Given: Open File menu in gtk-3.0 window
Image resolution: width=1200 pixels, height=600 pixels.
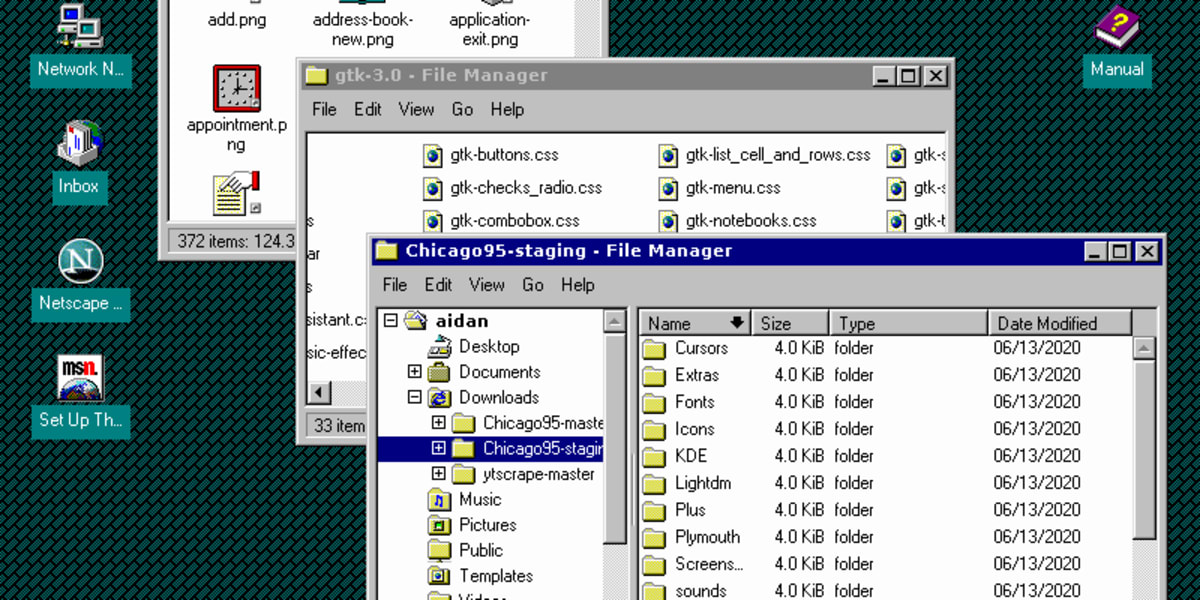Looking at the screenshot, I should pyautogui.click(x=324, y=110).
